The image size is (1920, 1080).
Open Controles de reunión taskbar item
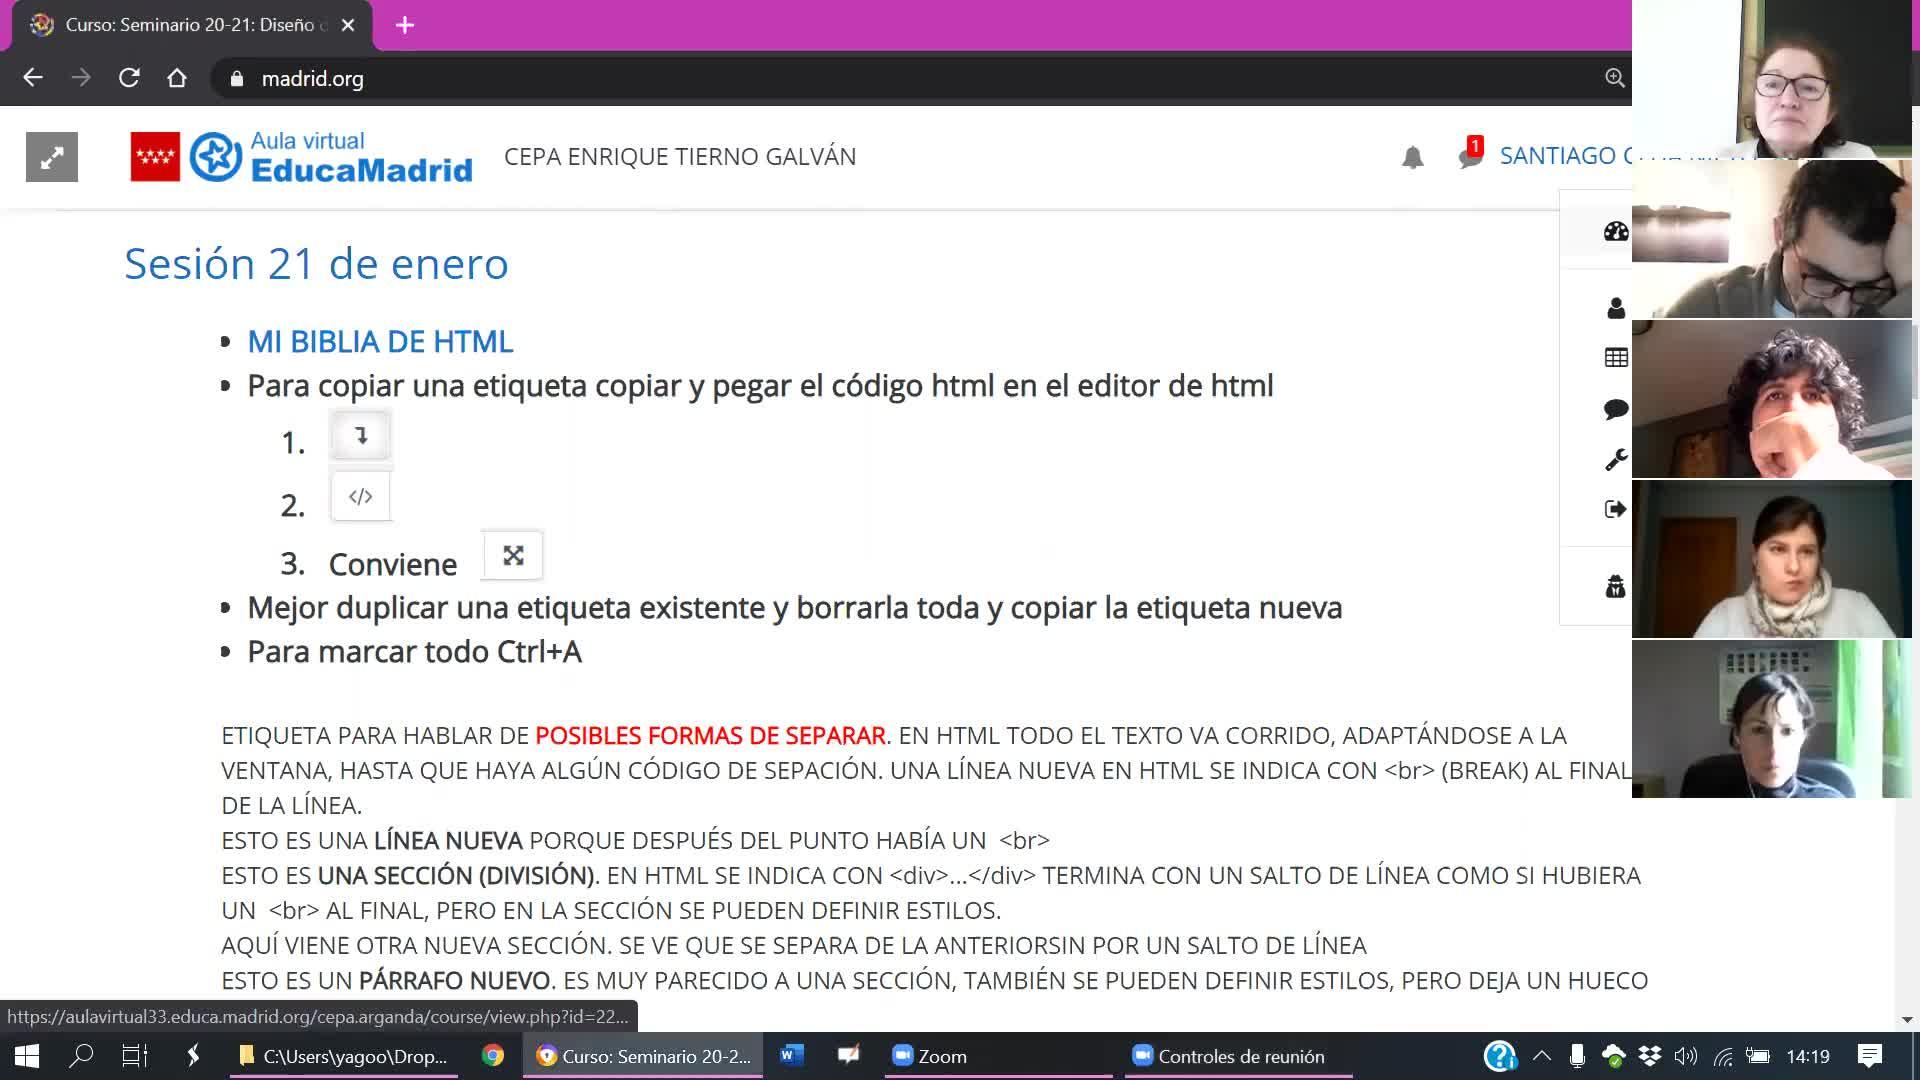[1228, 1056]
